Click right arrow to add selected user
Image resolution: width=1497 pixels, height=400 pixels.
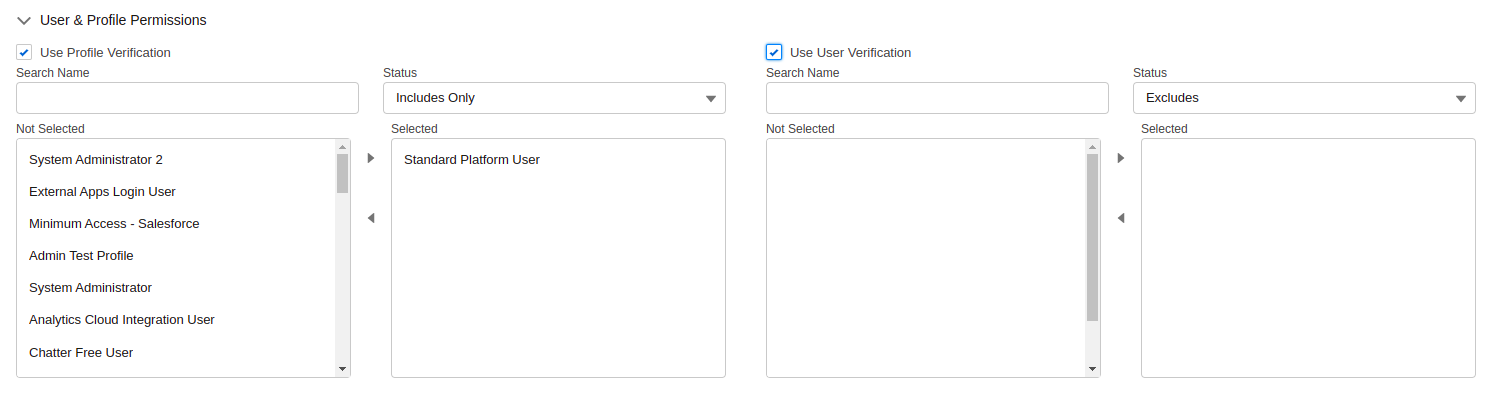click(x=1121, y=158)
